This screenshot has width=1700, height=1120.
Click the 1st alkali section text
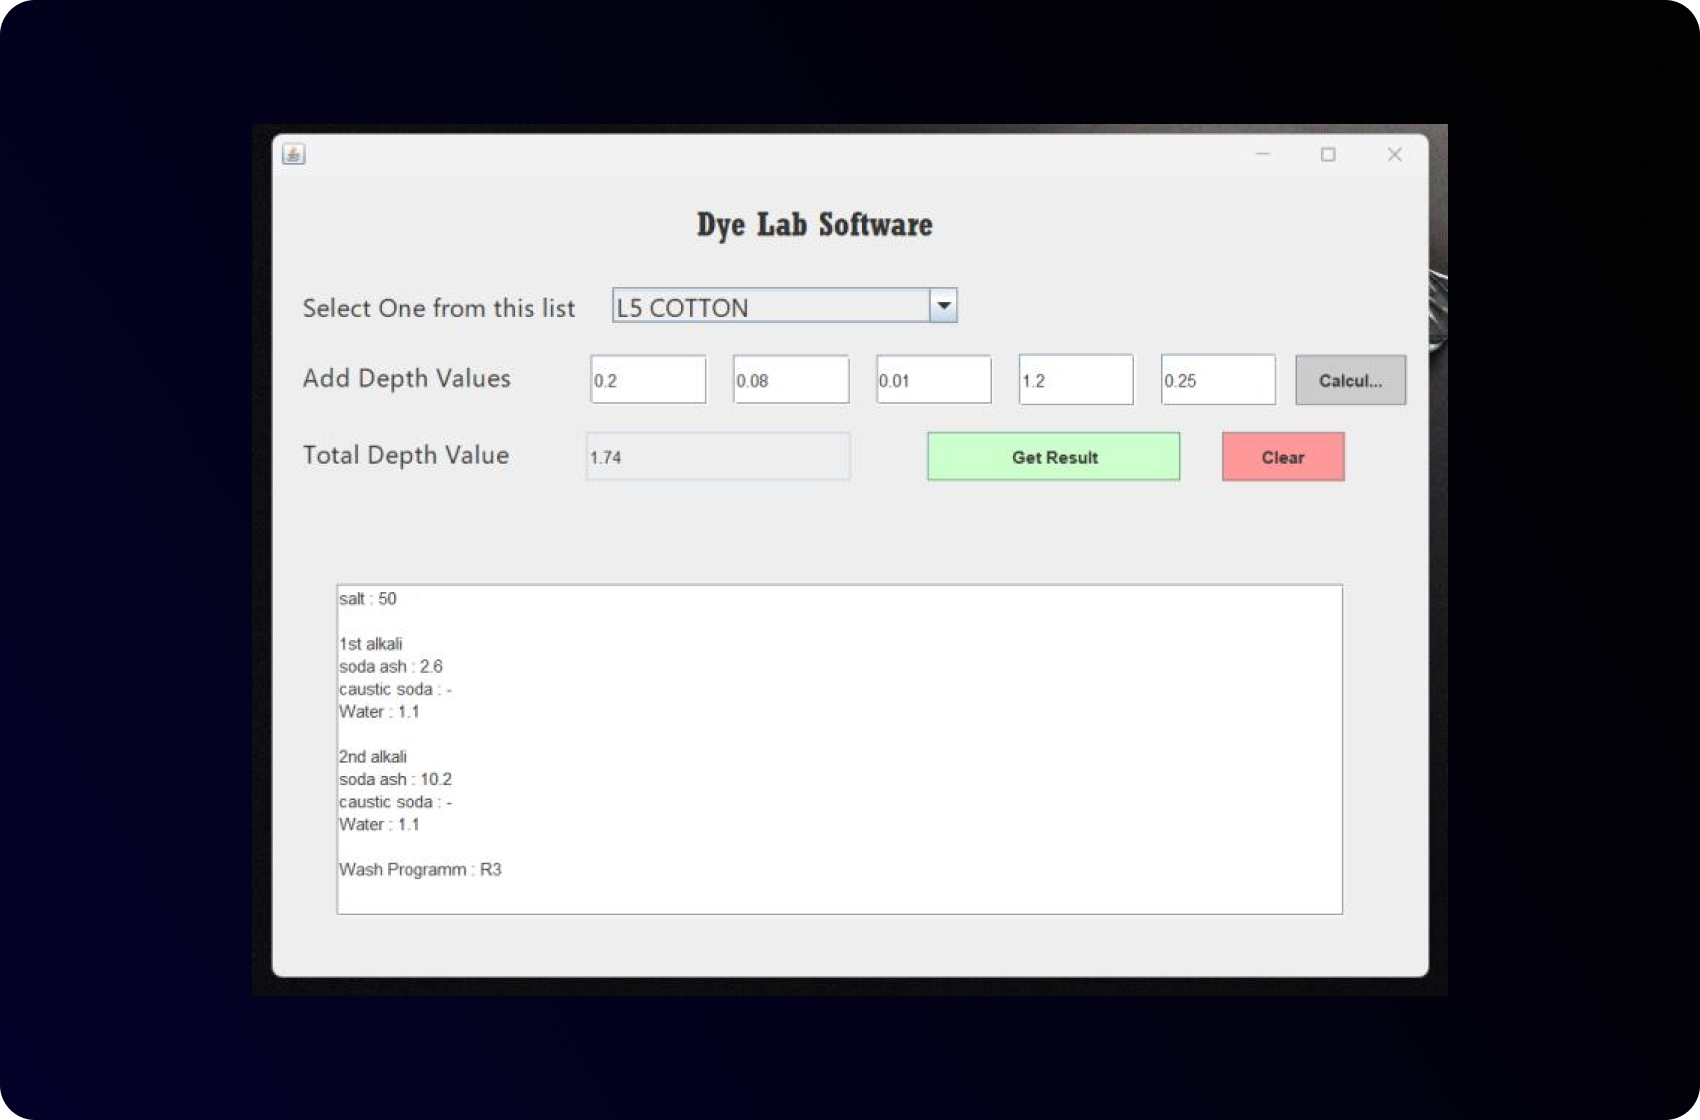pyautogui.click(x=373, y=643)
